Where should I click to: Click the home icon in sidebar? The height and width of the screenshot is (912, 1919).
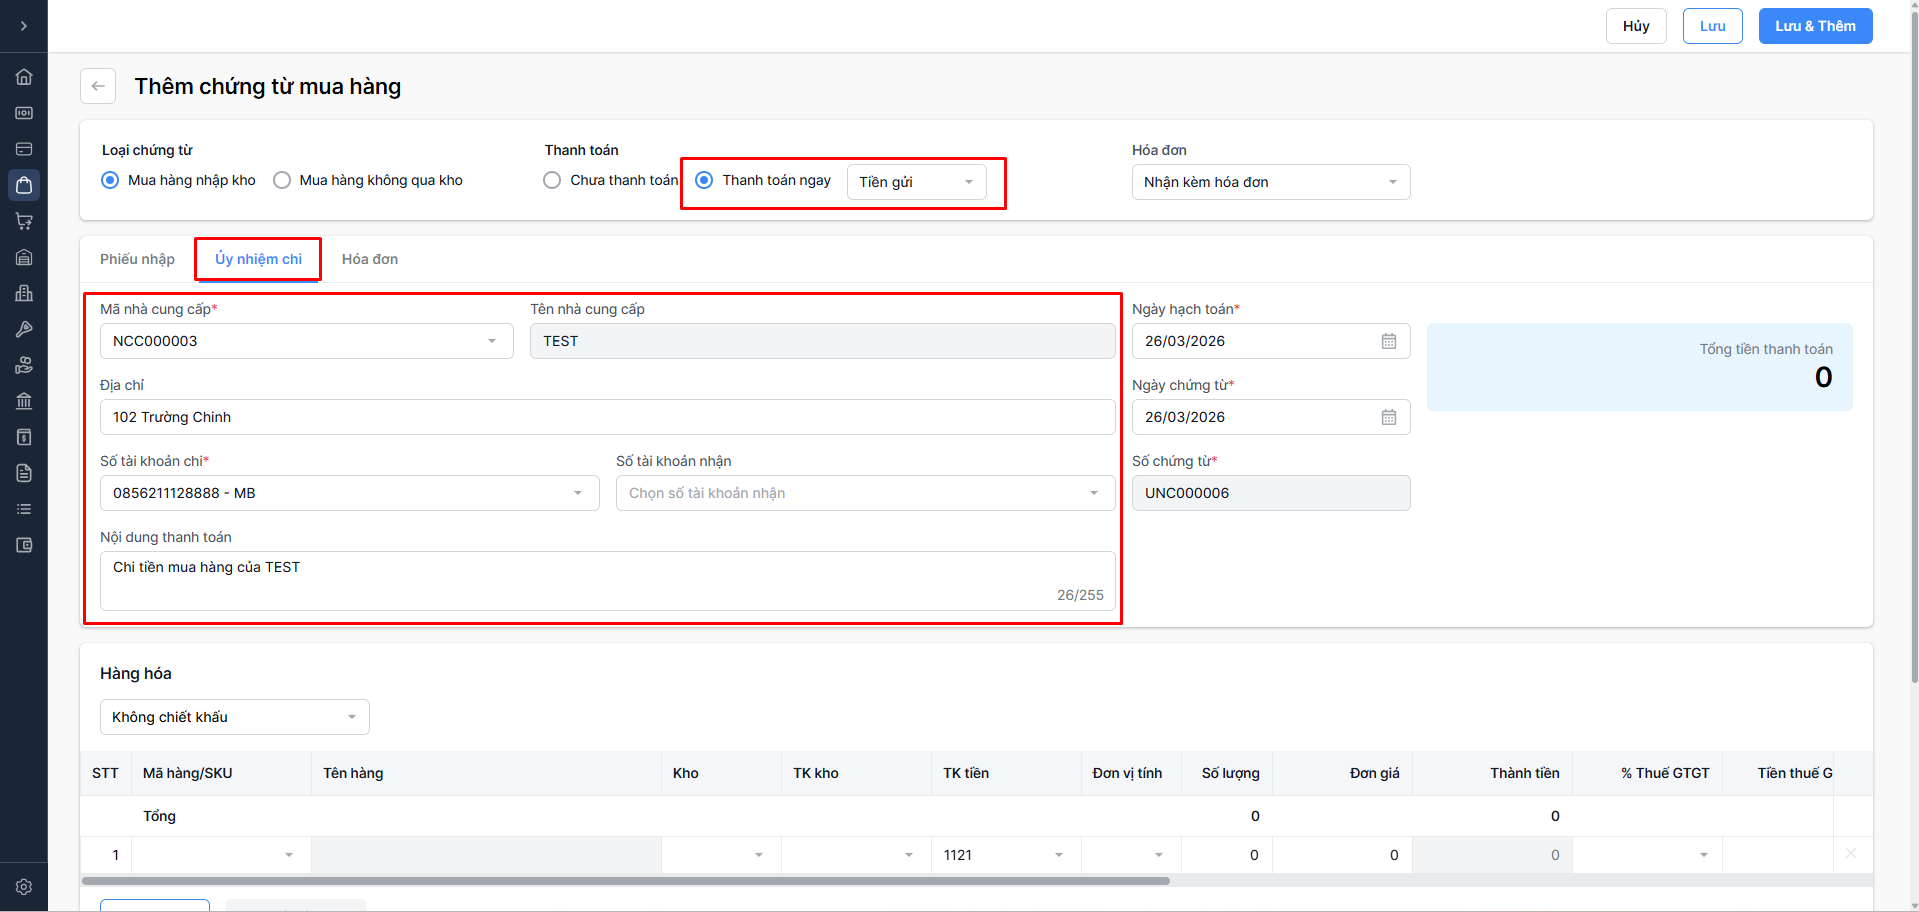[x=24, y=77]
